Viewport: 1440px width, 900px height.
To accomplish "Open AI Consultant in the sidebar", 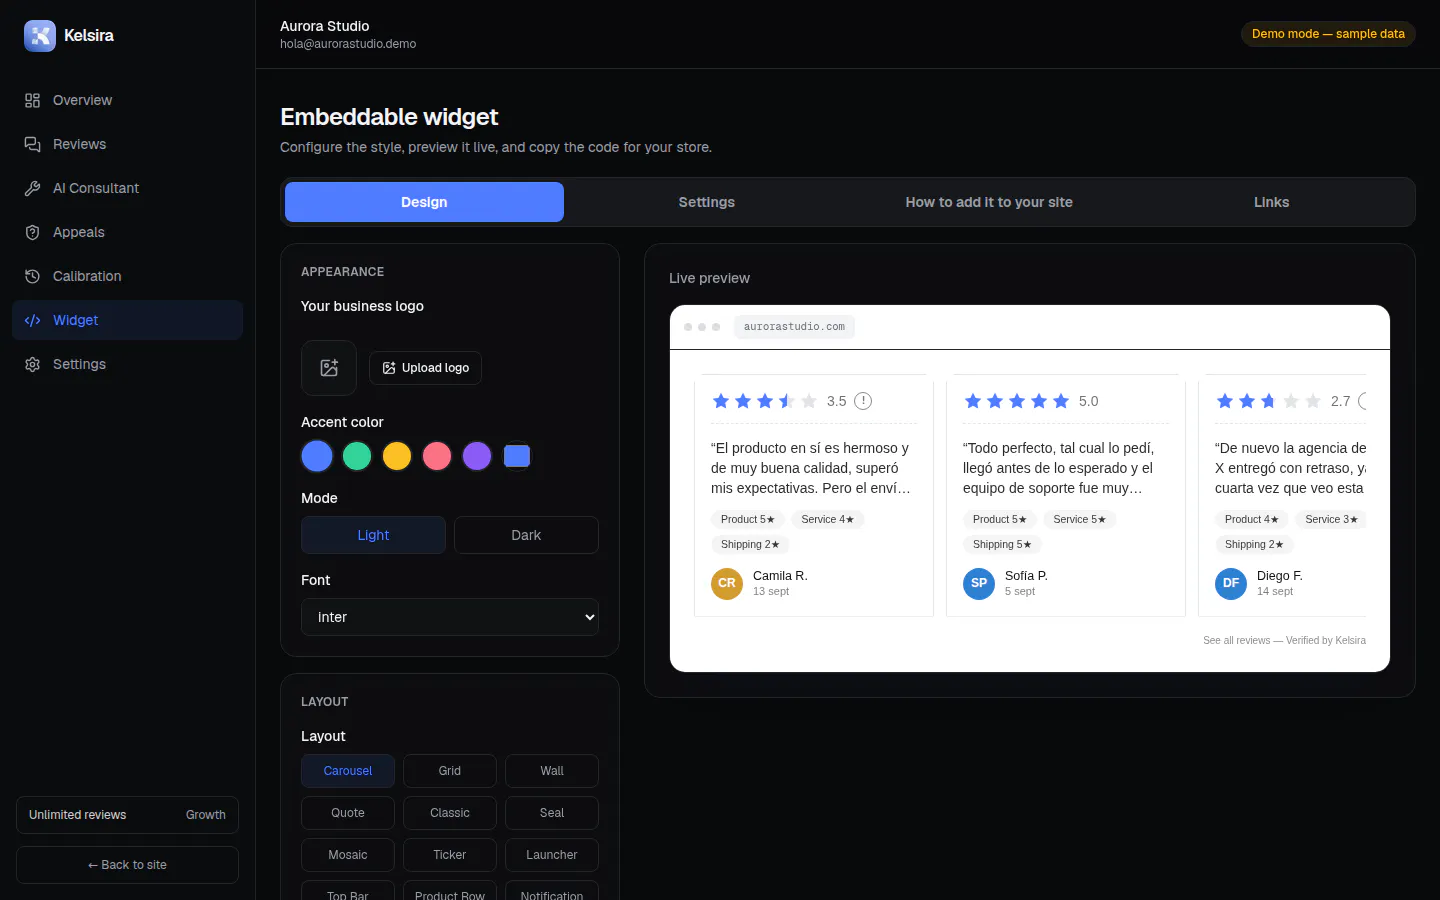I will [x=127, y=188].
